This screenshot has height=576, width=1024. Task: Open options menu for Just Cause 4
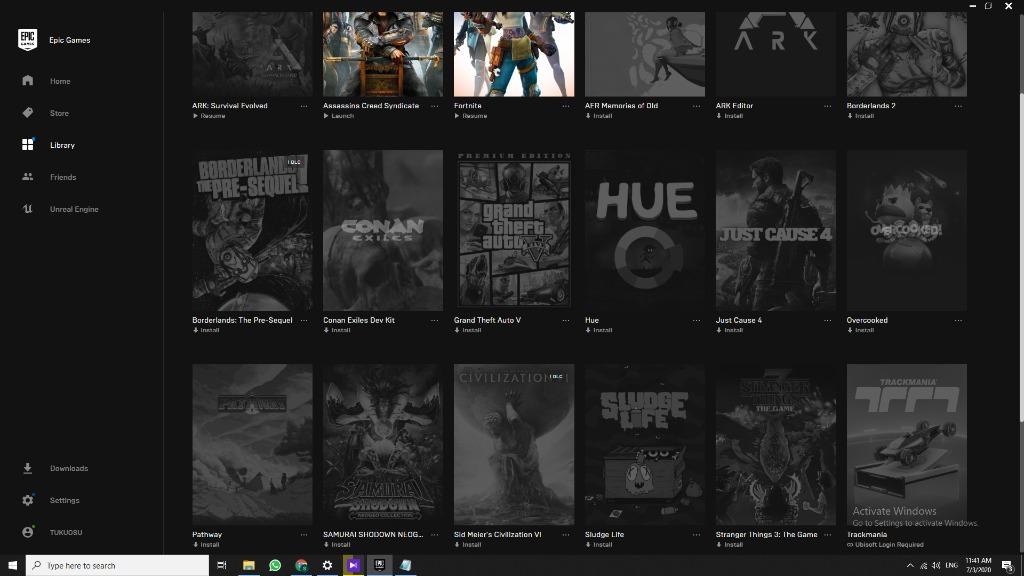coord(827,321)
